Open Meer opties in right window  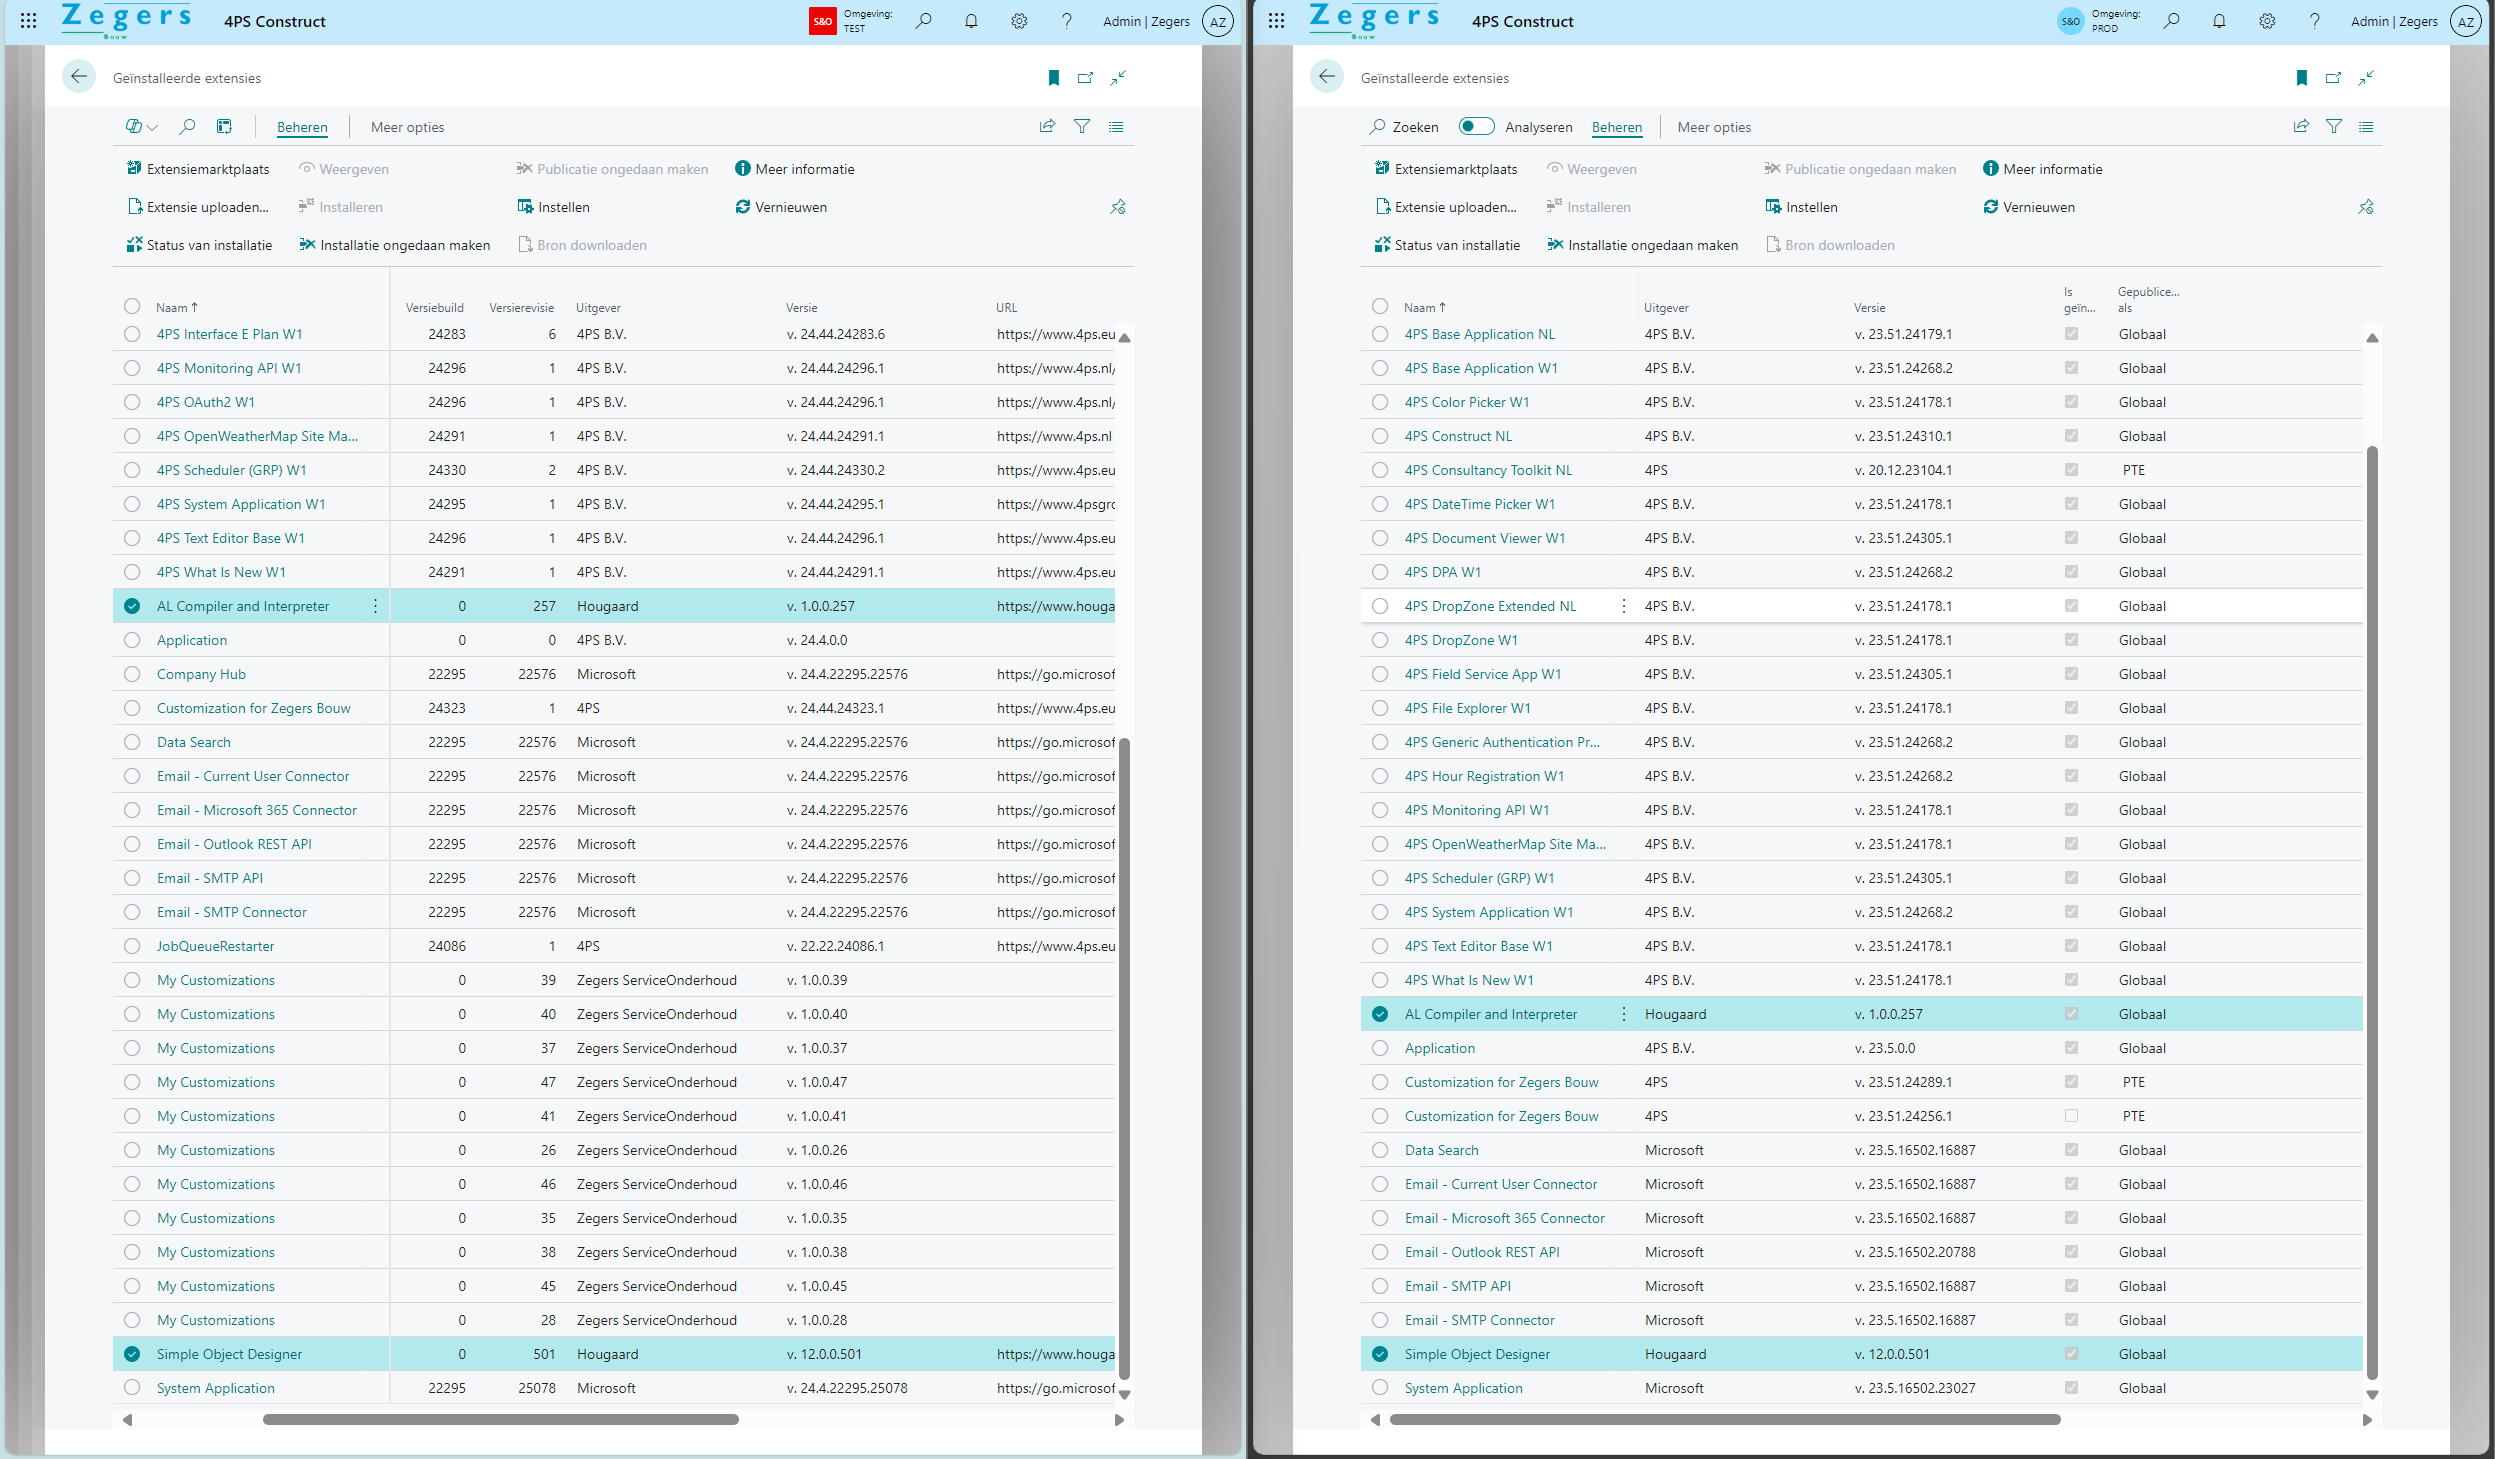[x=1714, y=127]
